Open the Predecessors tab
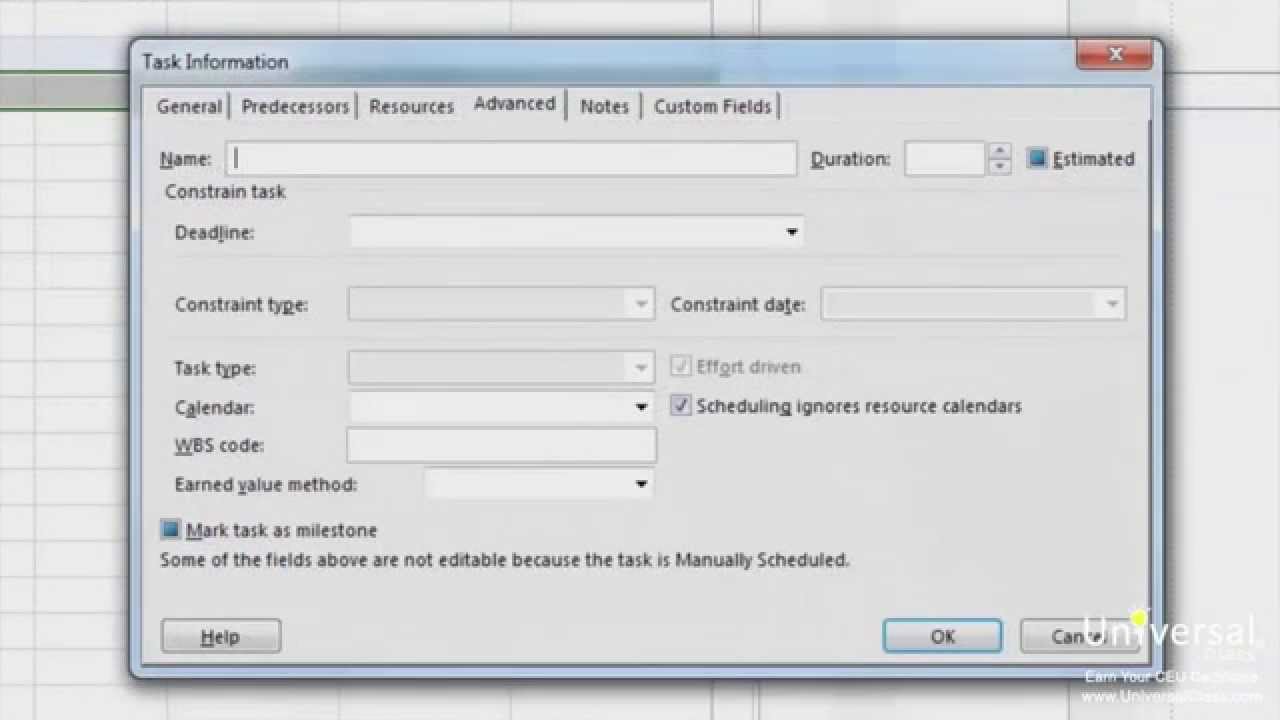This screenshot has width=1280, height=720. [x=295, y=106]
